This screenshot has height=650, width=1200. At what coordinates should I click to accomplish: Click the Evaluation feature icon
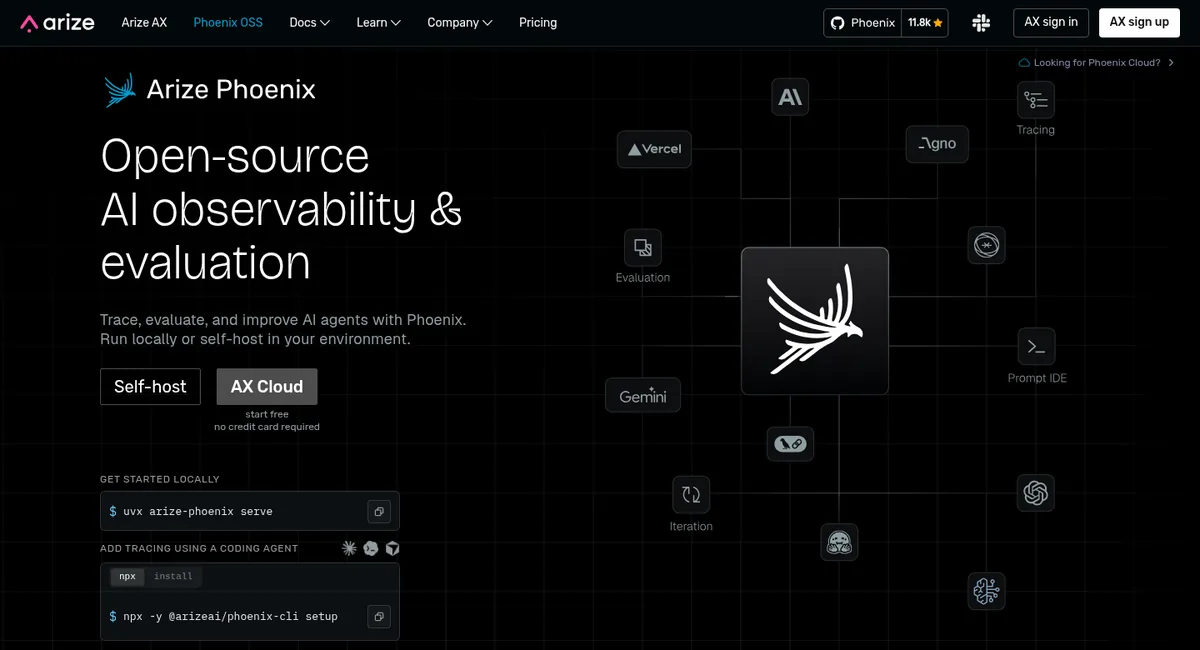click(x=643, y=247)
